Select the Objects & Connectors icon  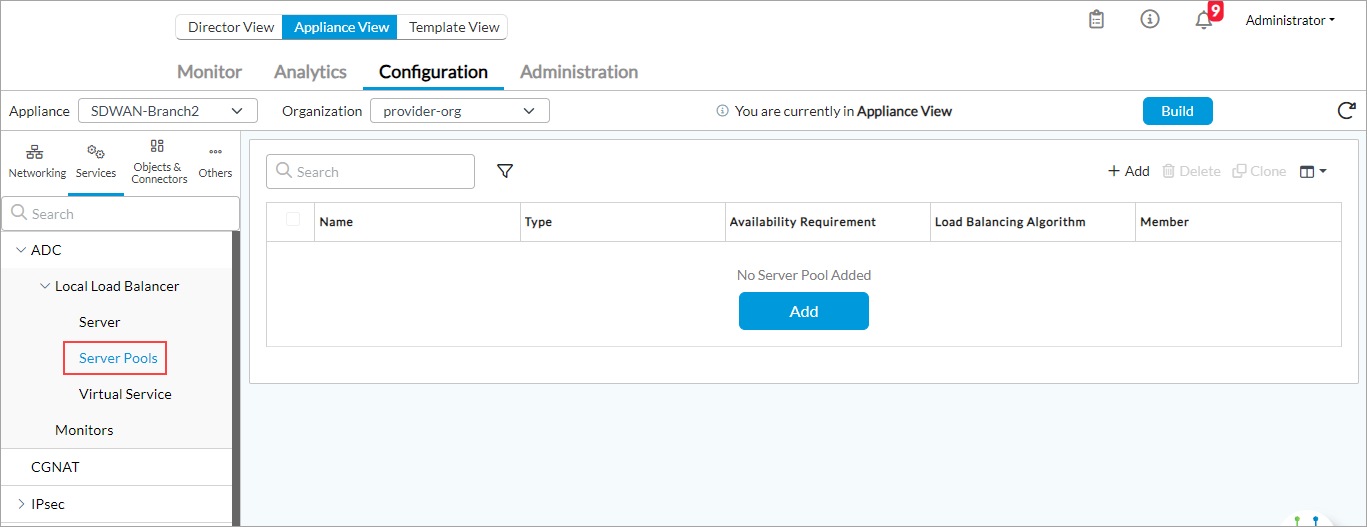coord(159,161)
